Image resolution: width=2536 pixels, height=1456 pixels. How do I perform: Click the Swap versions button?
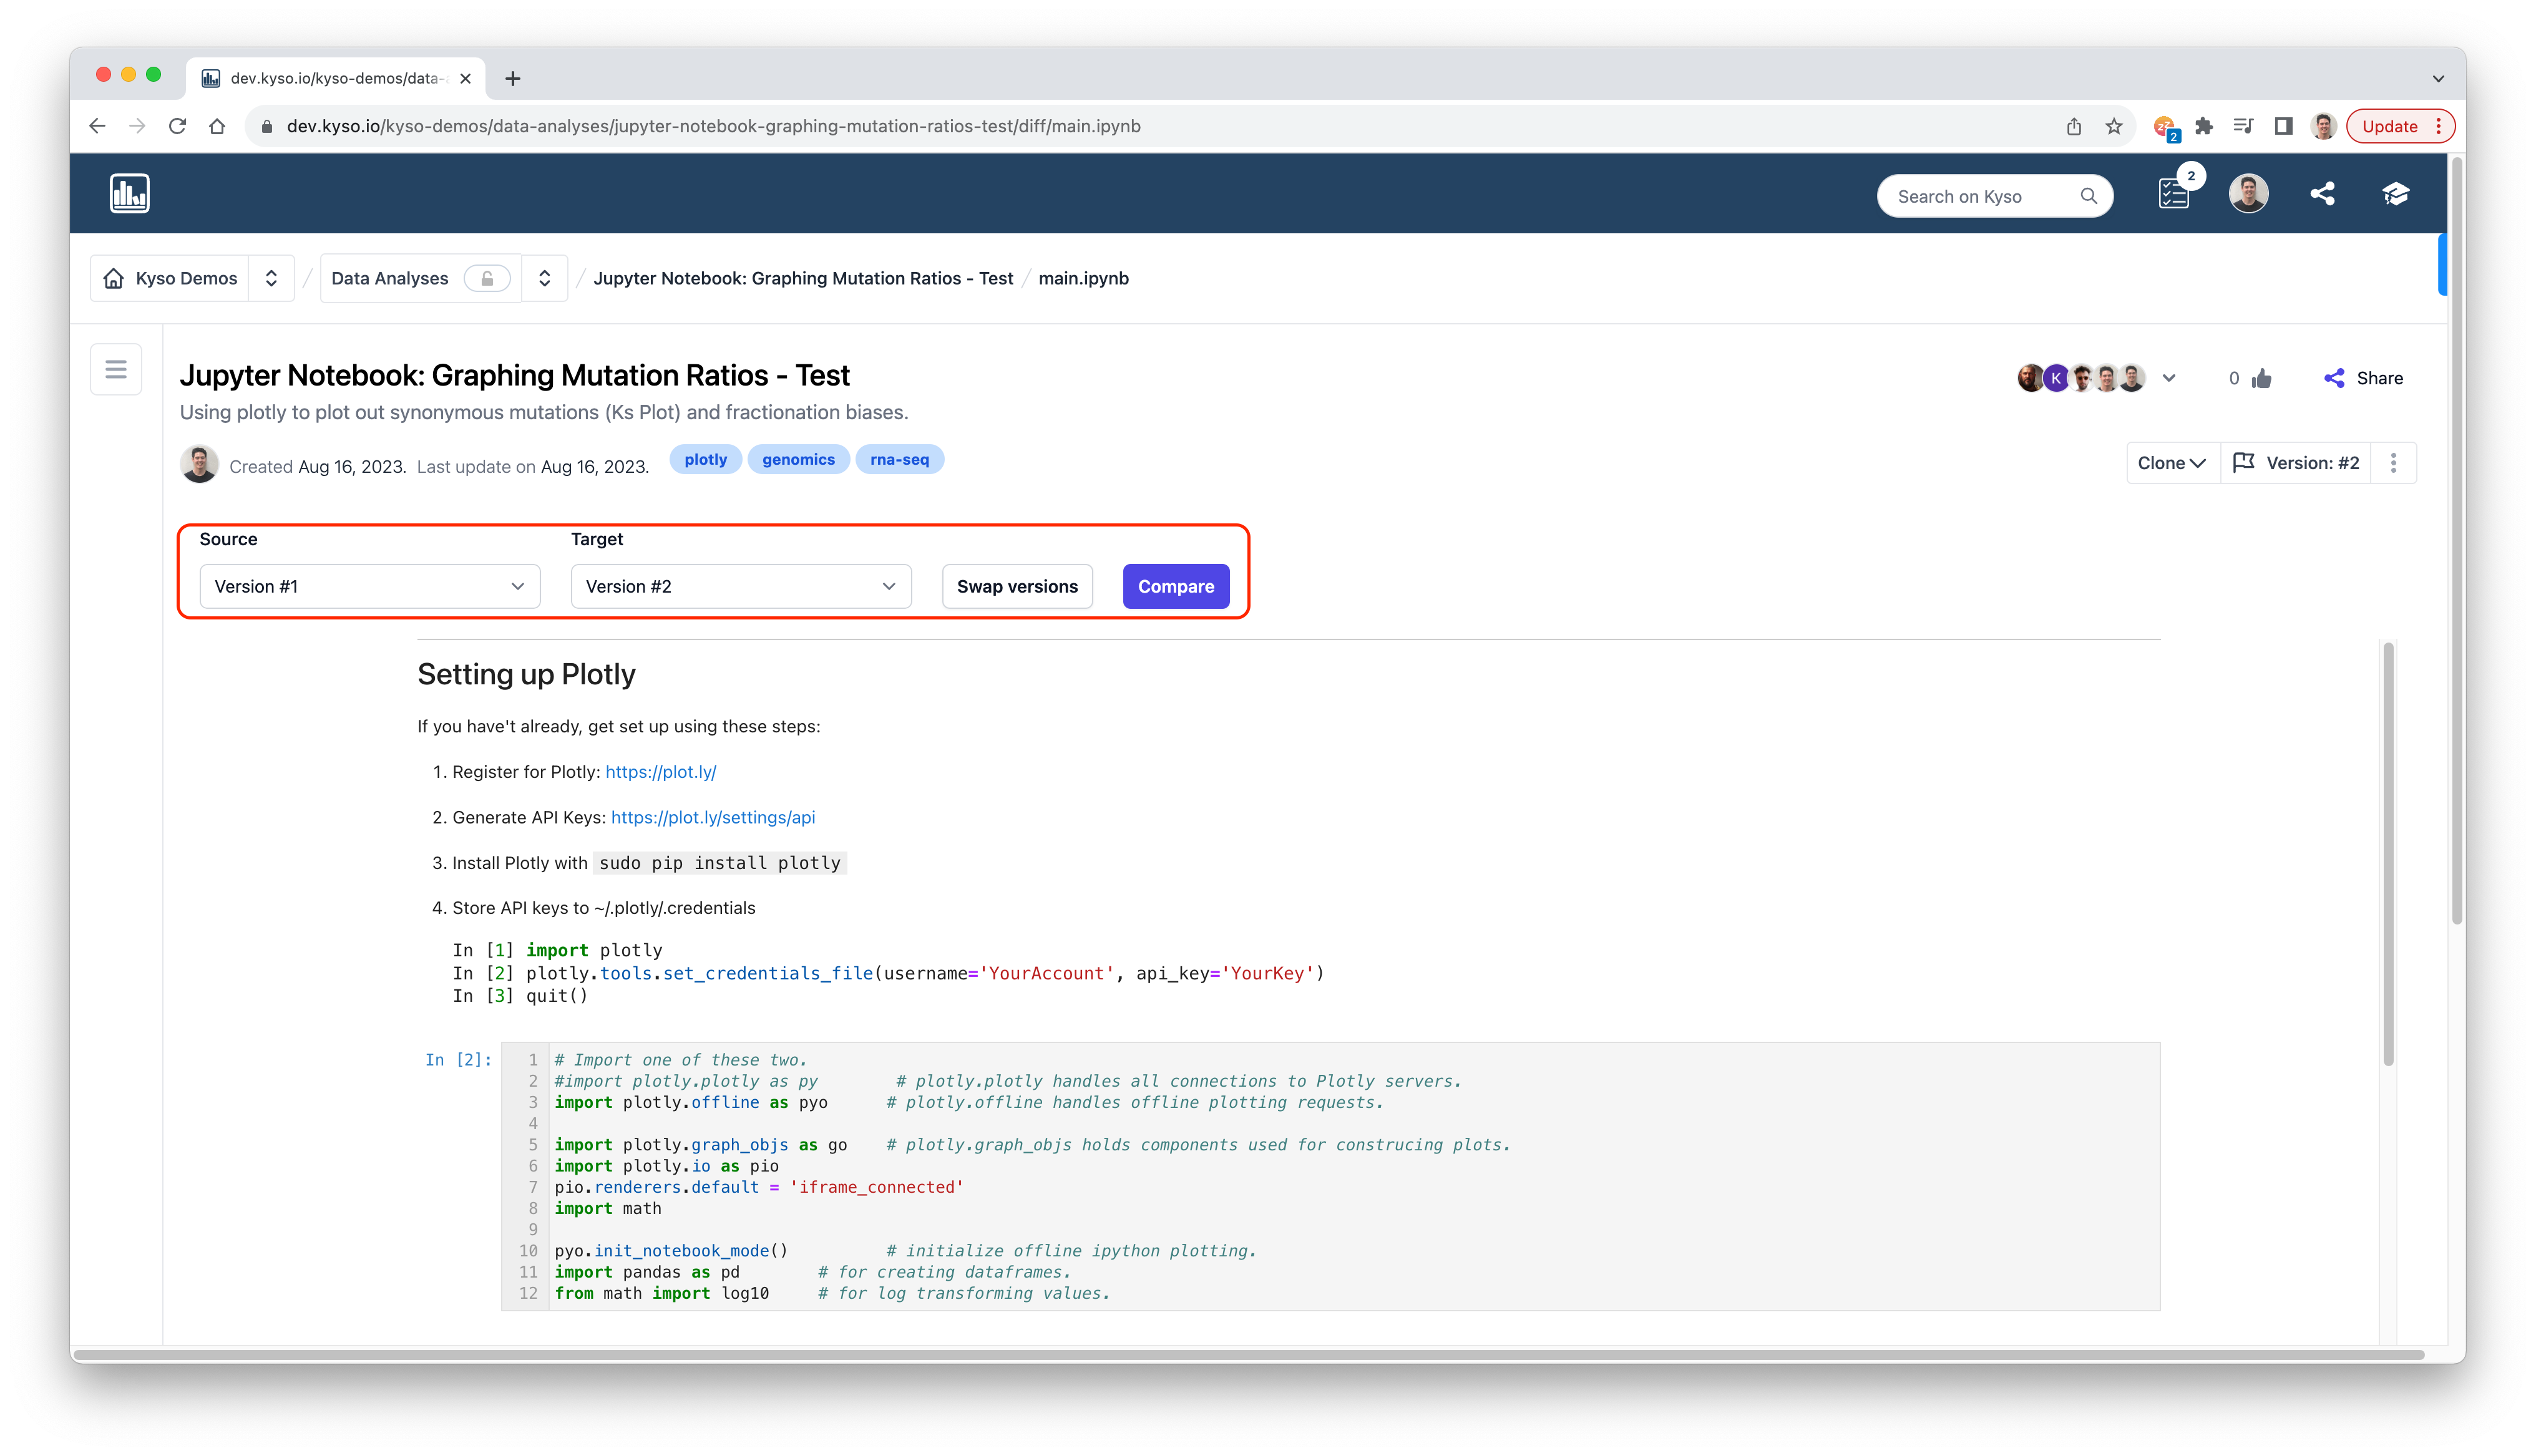point(1017,586)
